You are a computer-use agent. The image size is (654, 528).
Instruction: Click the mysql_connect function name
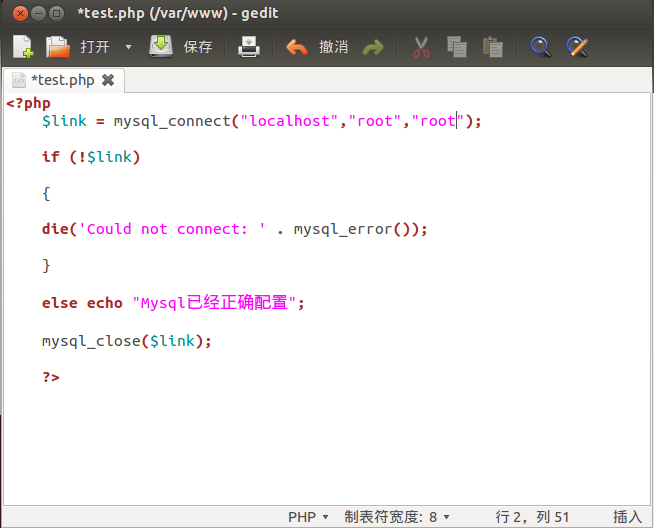172,121
